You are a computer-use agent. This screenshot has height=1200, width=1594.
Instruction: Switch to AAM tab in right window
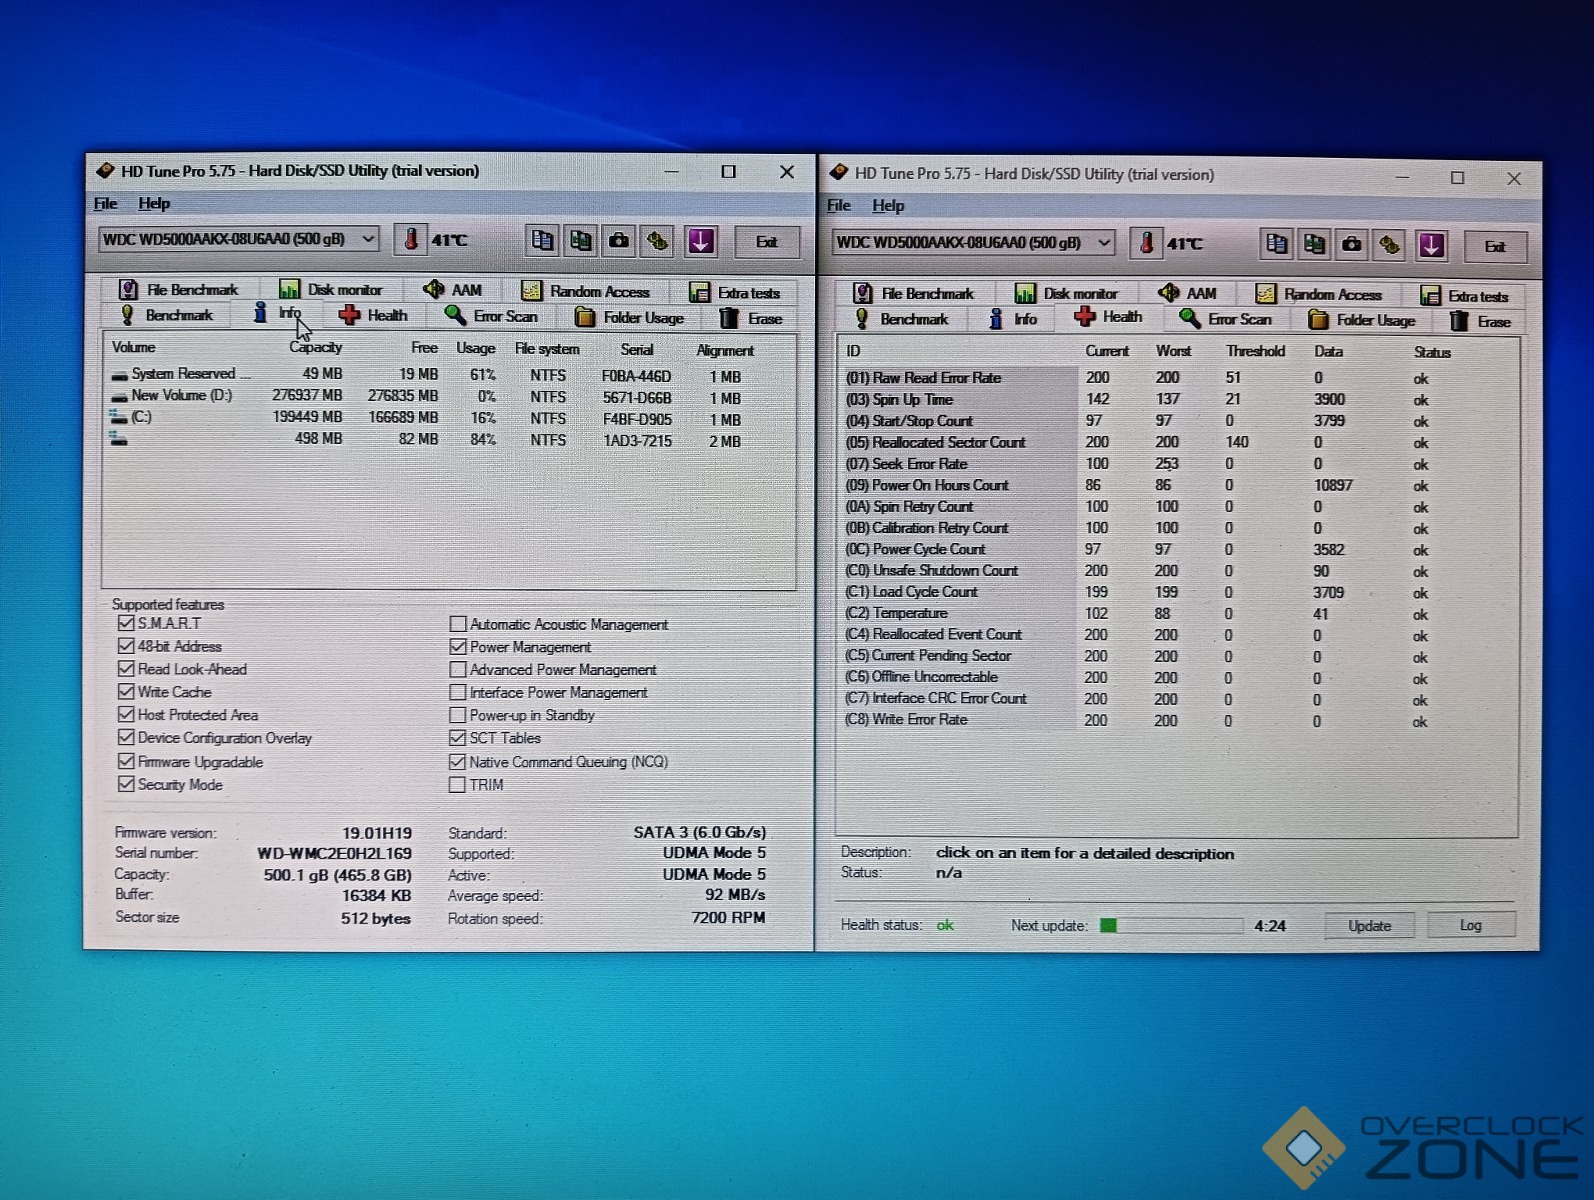point(1188,293)
